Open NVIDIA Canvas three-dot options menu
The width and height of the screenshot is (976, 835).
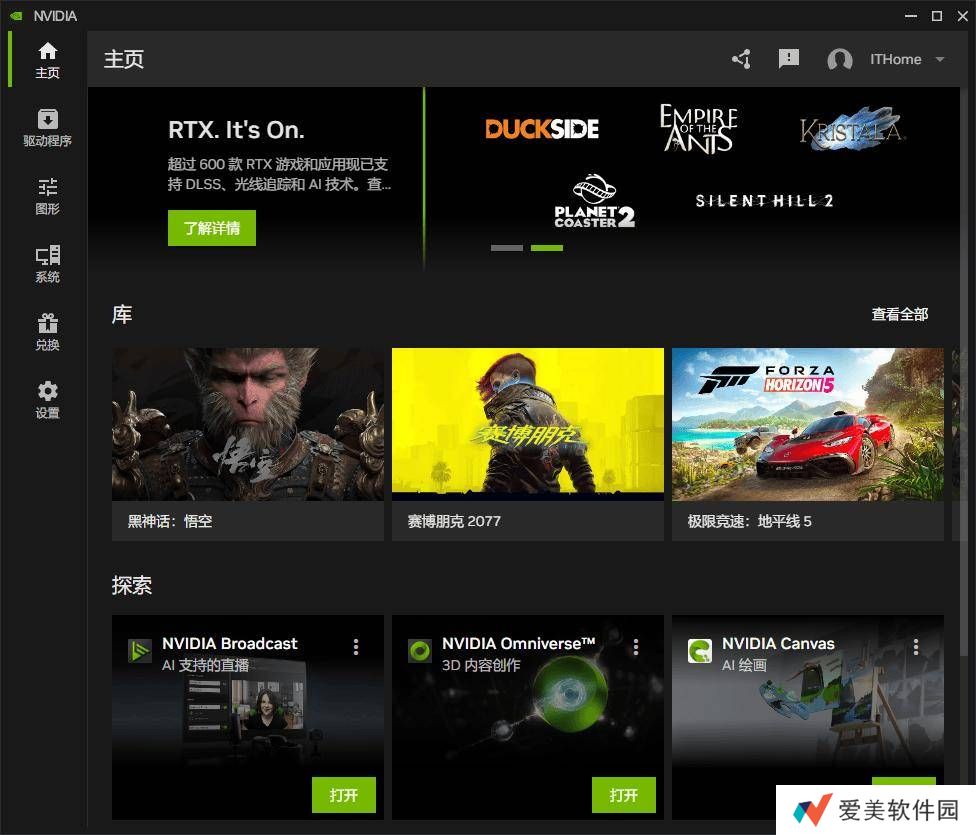click(916, 648)
